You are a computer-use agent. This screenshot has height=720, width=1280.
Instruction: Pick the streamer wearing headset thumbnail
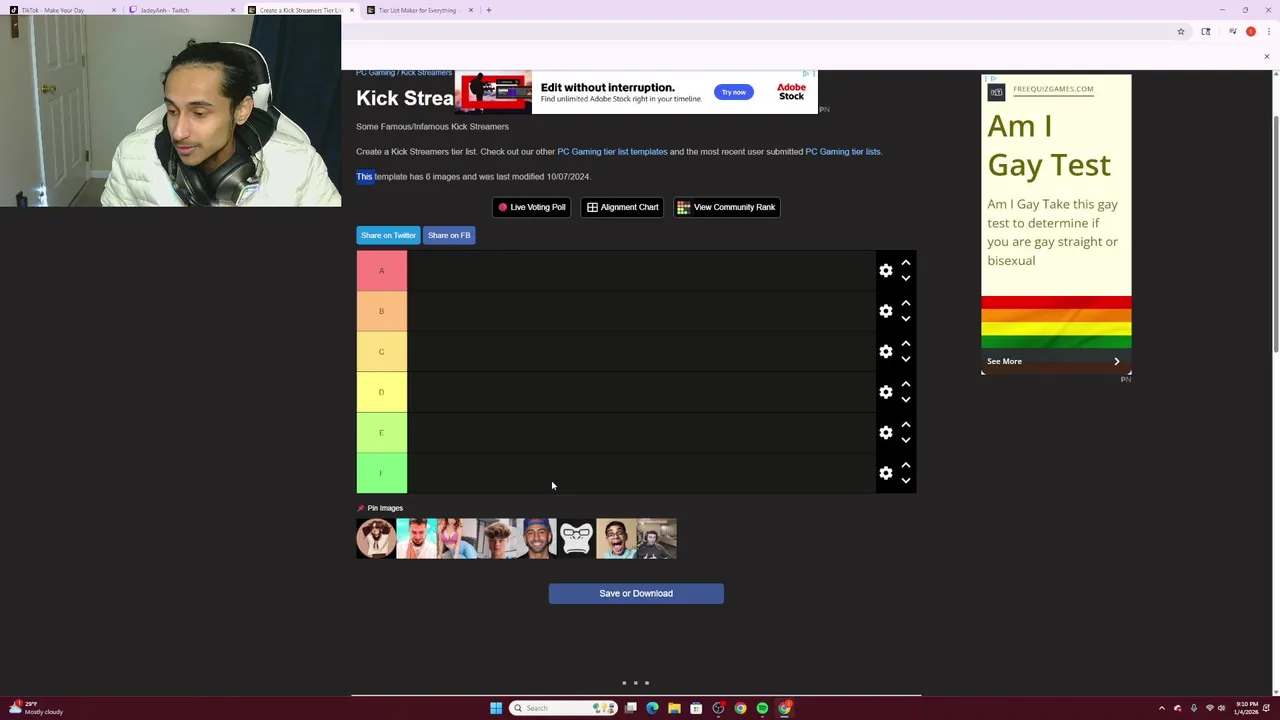point(656,538)
